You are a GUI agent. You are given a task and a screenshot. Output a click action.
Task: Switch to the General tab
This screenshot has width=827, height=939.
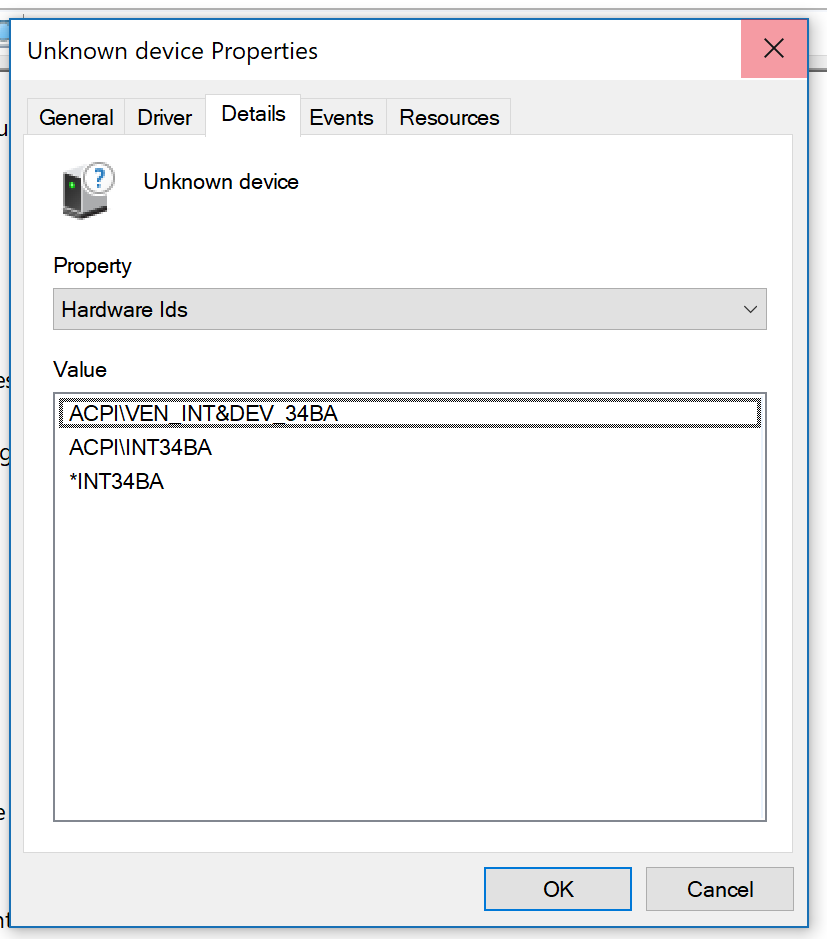(x=75, y=117)
